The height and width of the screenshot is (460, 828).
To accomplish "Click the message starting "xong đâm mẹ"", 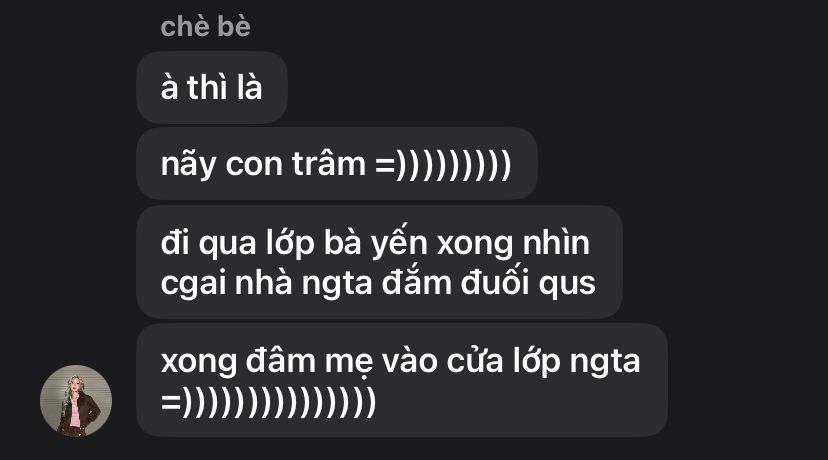I will pos(402,380).
